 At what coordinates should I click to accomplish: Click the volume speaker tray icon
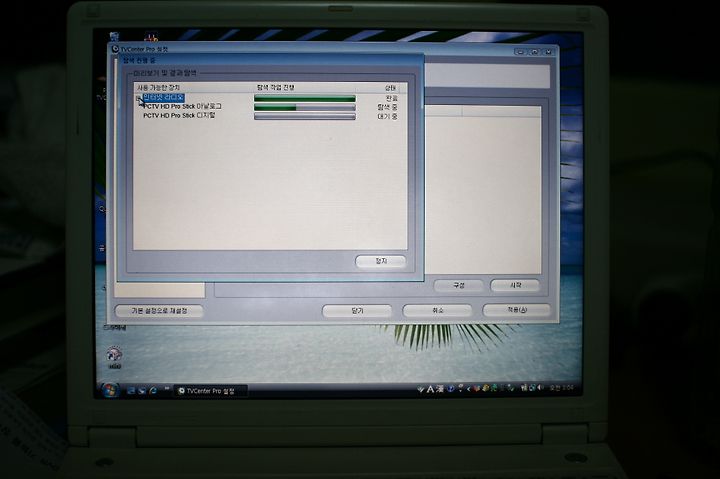pos(540,389)
